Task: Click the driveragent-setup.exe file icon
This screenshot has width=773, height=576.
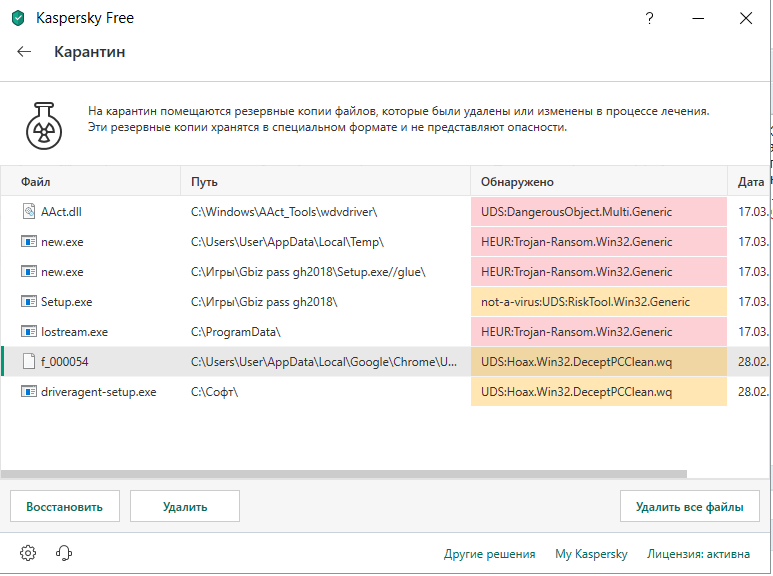Action: click(x=28, y=391)
